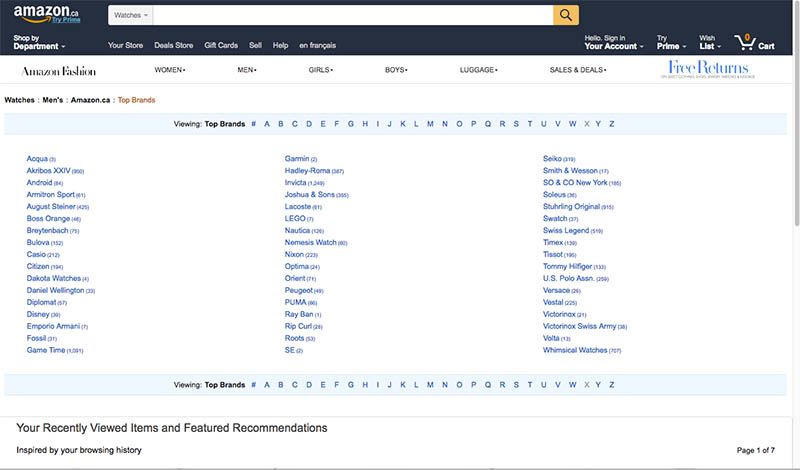Click the Free Returns banner
800x470 pixels.
(x=708, y=69)
